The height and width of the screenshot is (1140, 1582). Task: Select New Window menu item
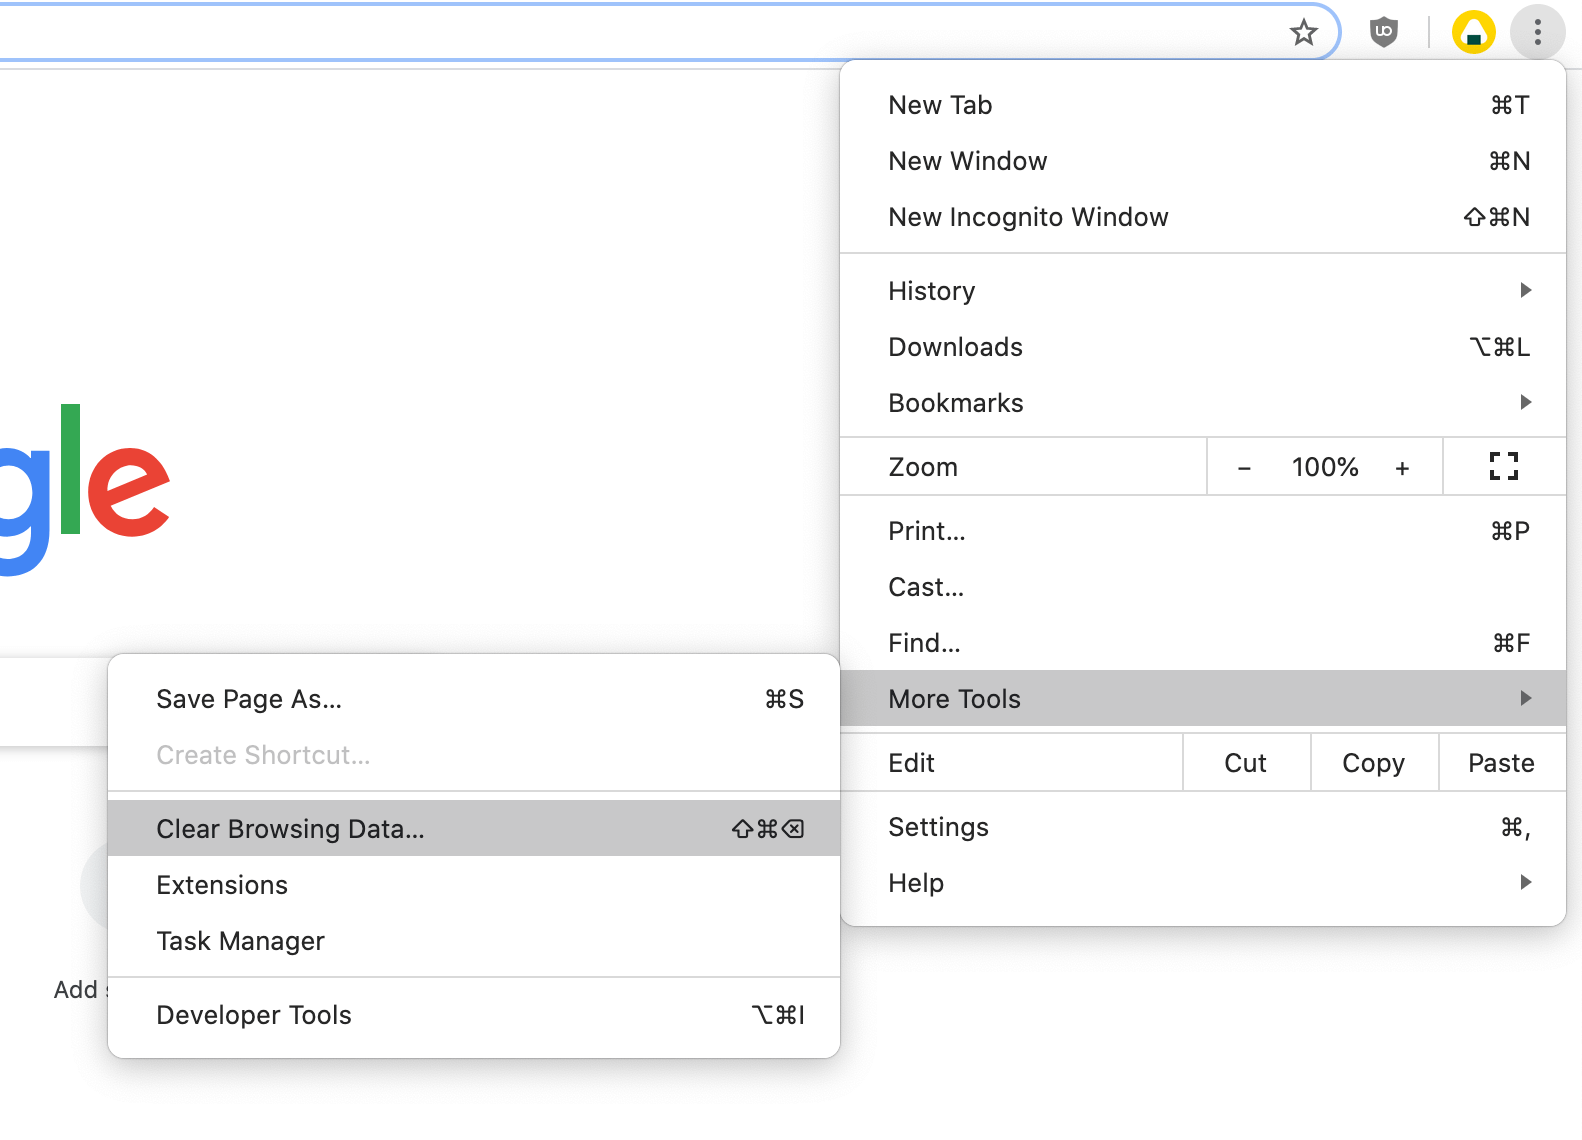(x=1203, y=161)
